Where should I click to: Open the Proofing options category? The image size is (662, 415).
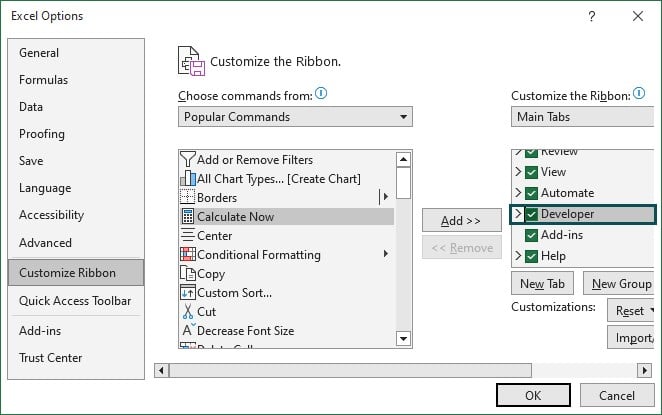tap(76, 134)
